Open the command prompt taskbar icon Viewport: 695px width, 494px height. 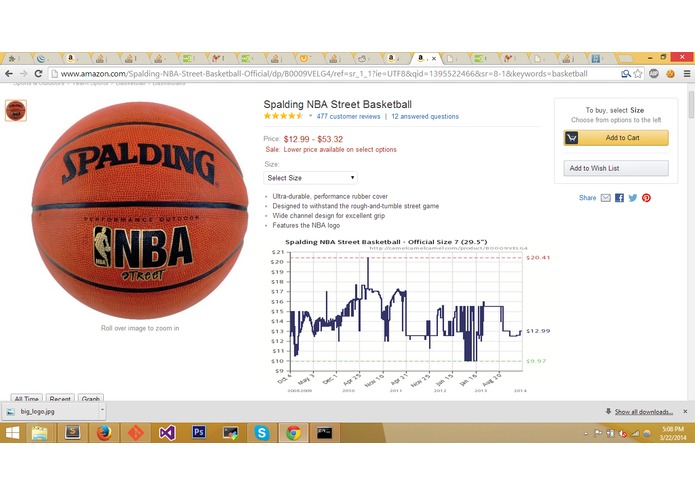(x=324, y=432)
